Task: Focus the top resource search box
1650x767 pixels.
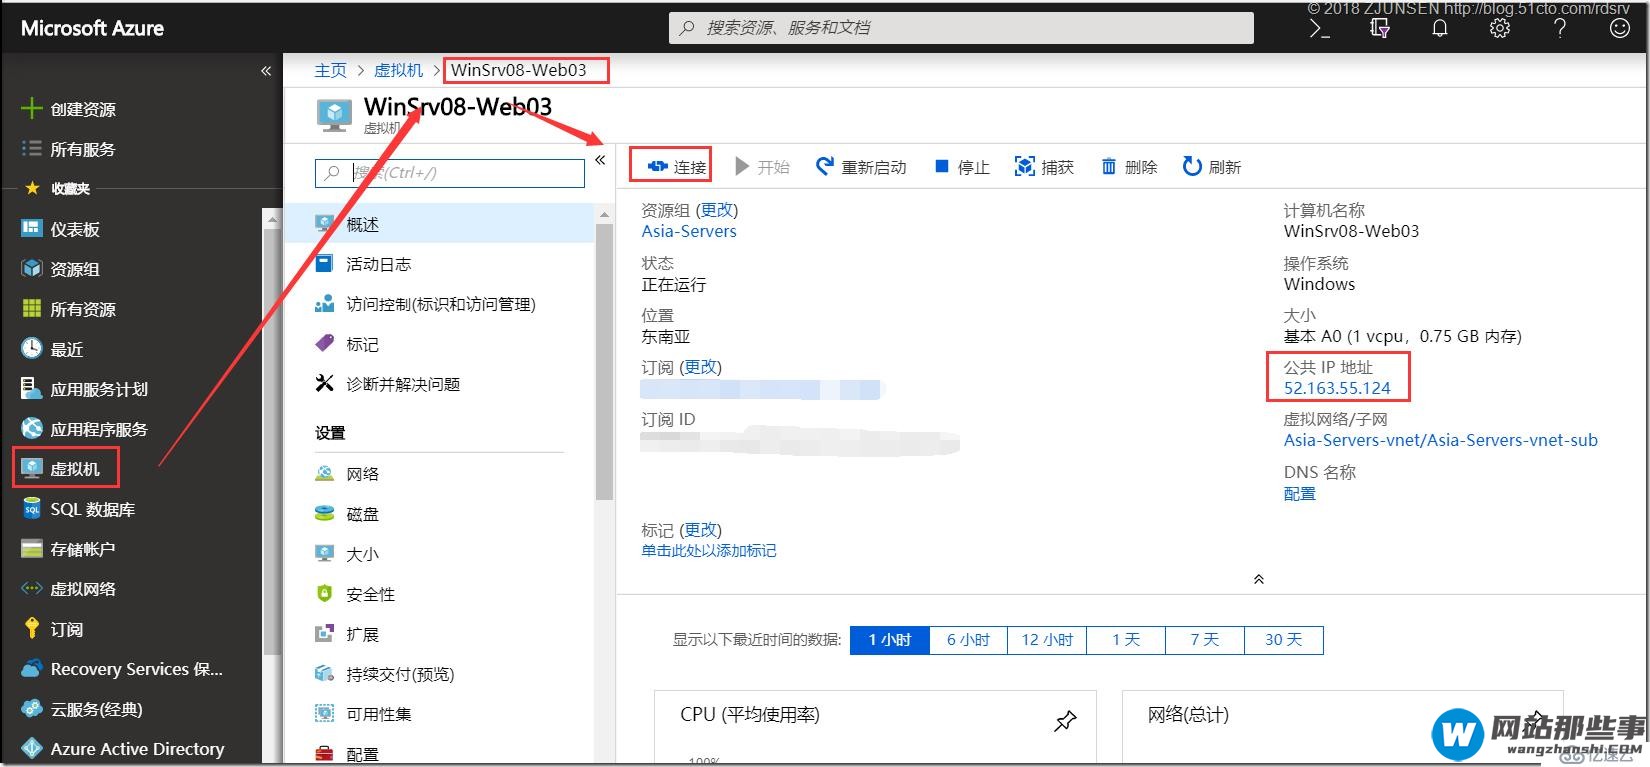Action: [961, 28]
